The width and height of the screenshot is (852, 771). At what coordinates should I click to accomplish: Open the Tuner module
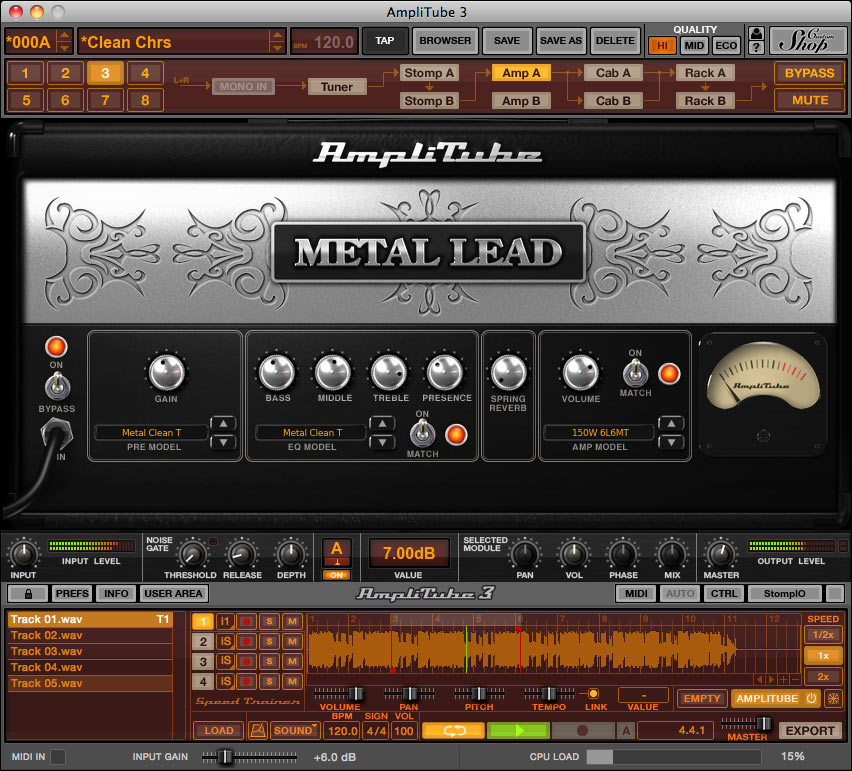point(337,87)
